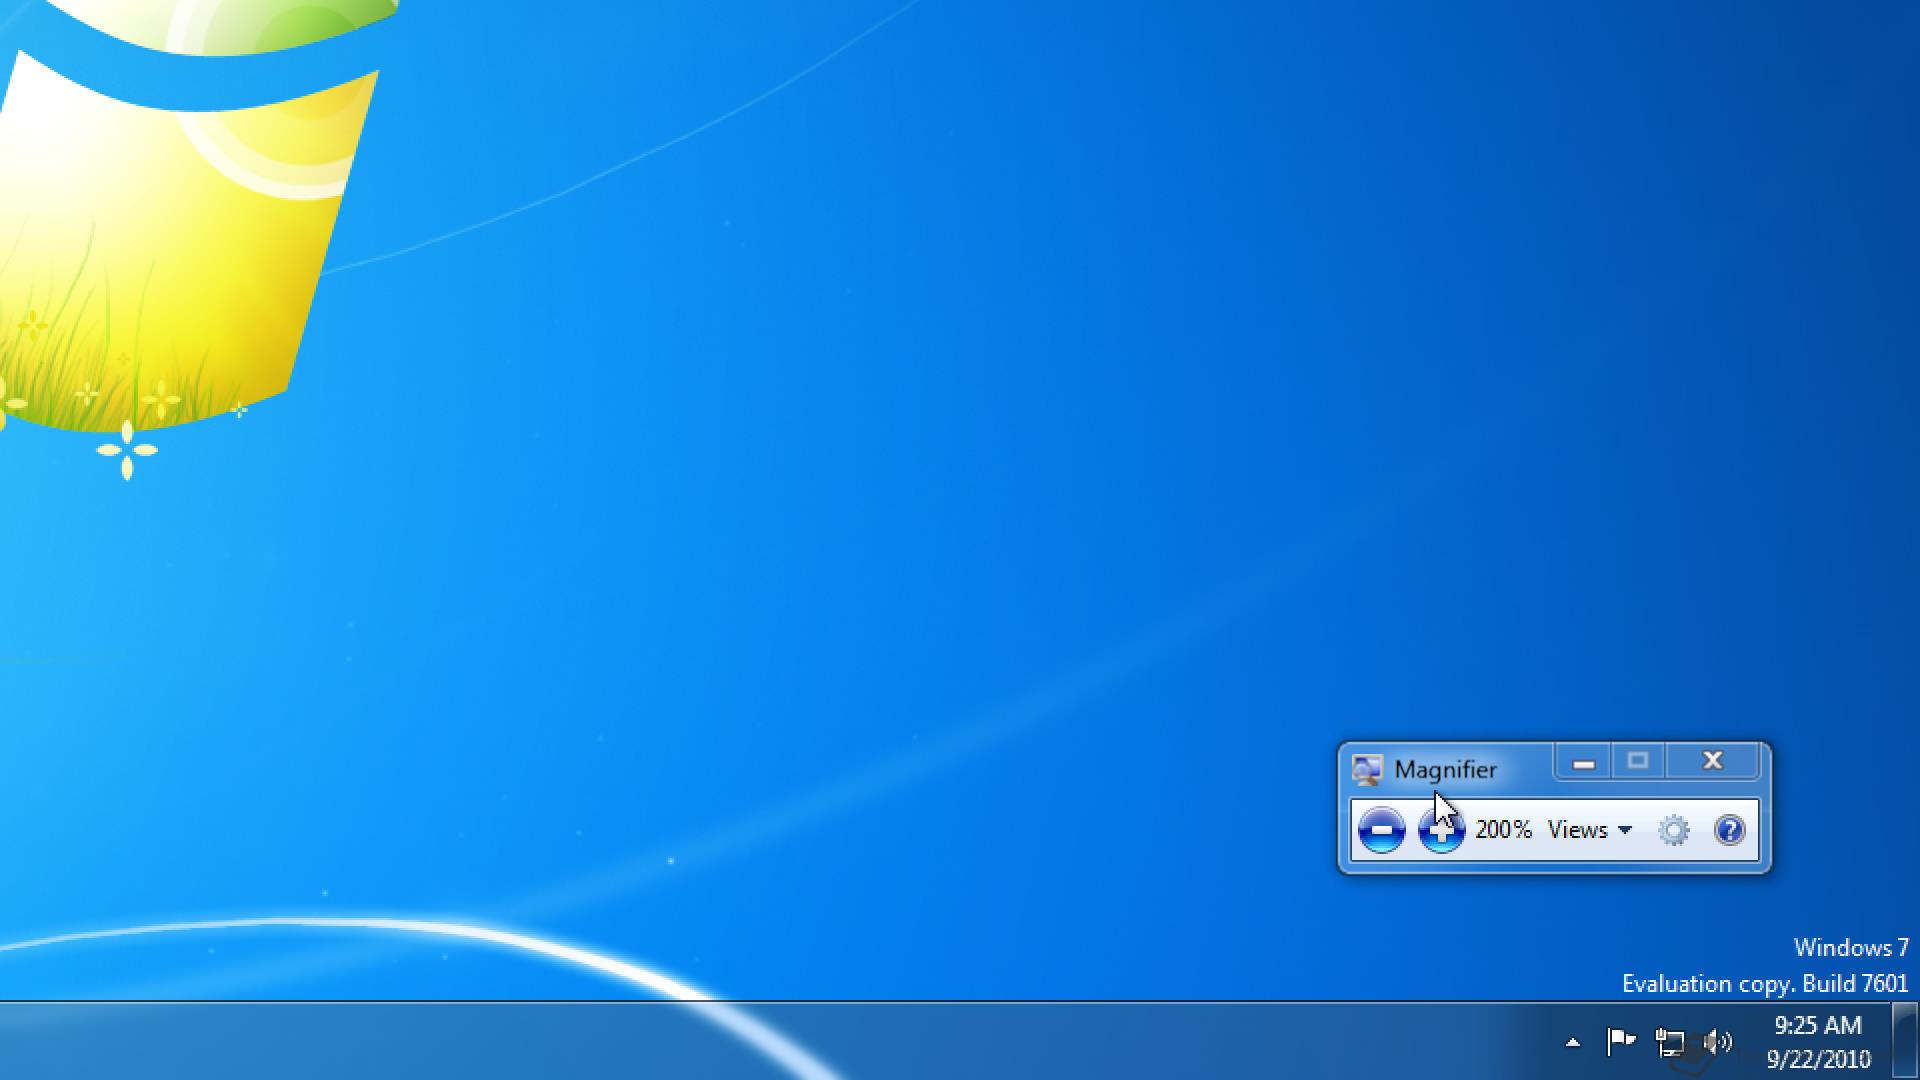Open Action Center flag icon
This screenshot has width=1920, height=1080.
coord(1620,1042)
